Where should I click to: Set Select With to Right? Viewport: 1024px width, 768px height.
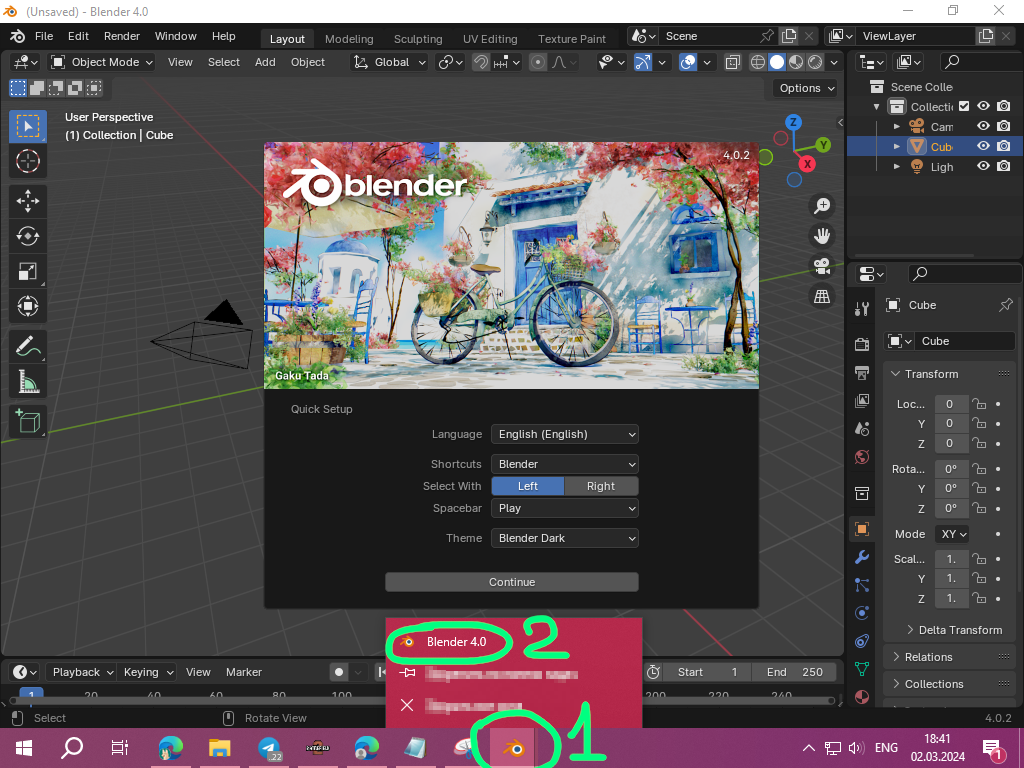tap(601, 486)
